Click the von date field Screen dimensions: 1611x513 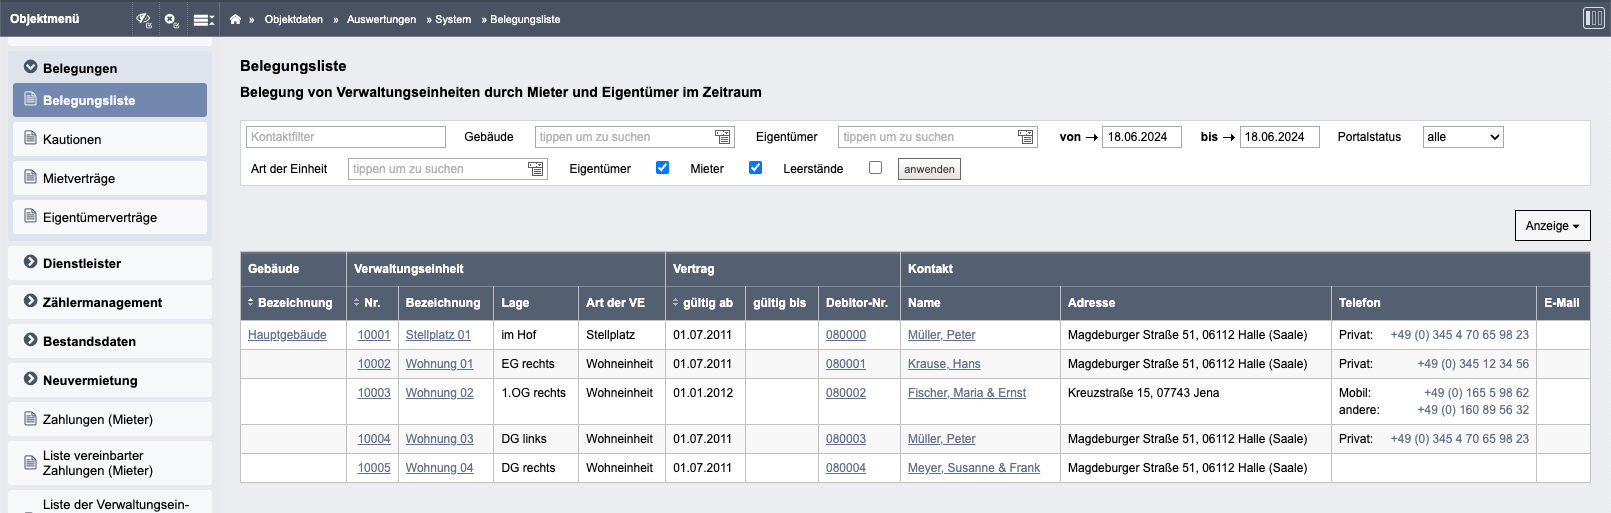[x=1142, y=137]
